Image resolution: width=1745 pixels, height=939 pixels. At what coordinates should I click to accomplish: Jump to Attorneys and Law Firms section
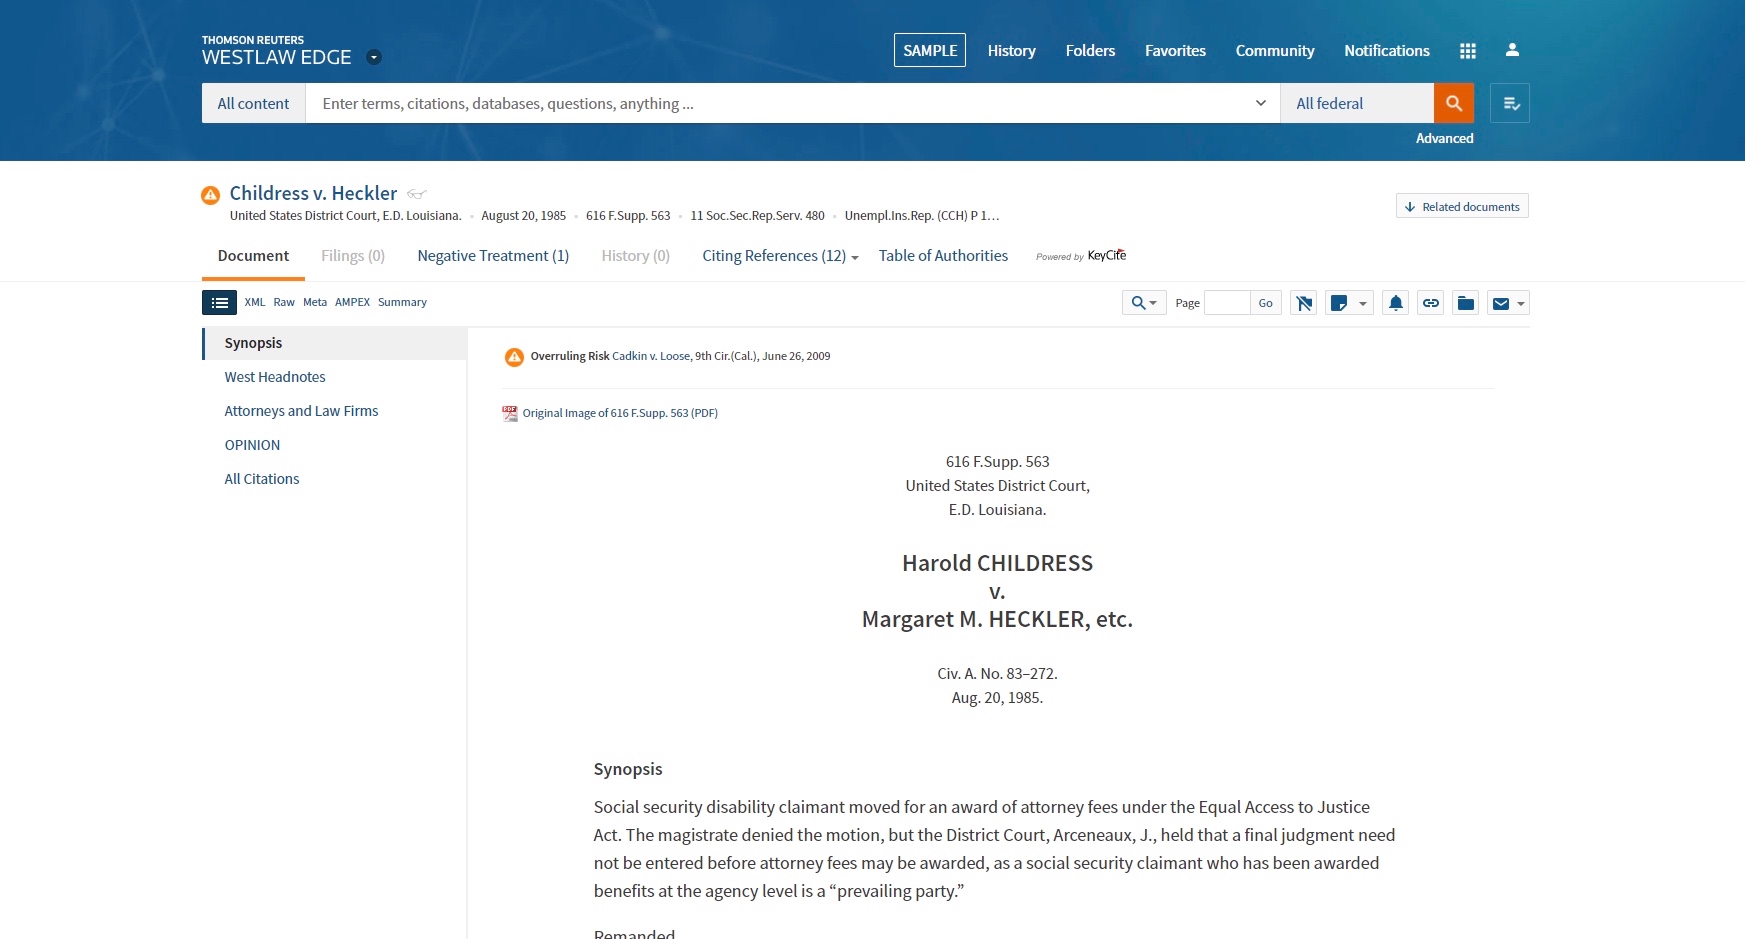301,411
